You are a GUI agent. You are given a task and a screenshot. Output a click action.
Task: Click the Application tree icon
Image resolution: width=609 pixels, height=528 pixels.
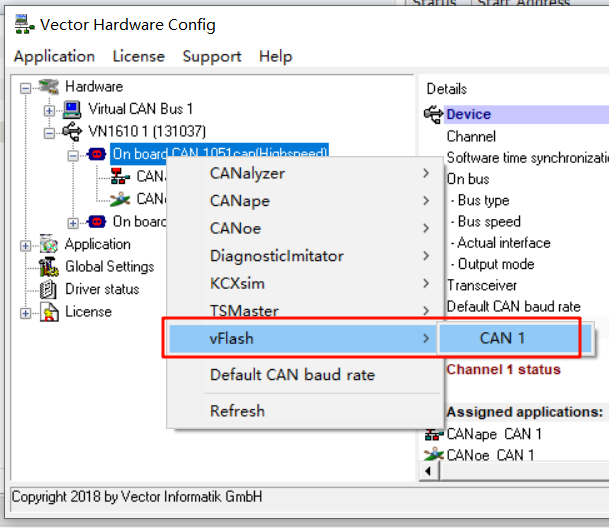tap(49, 244)
